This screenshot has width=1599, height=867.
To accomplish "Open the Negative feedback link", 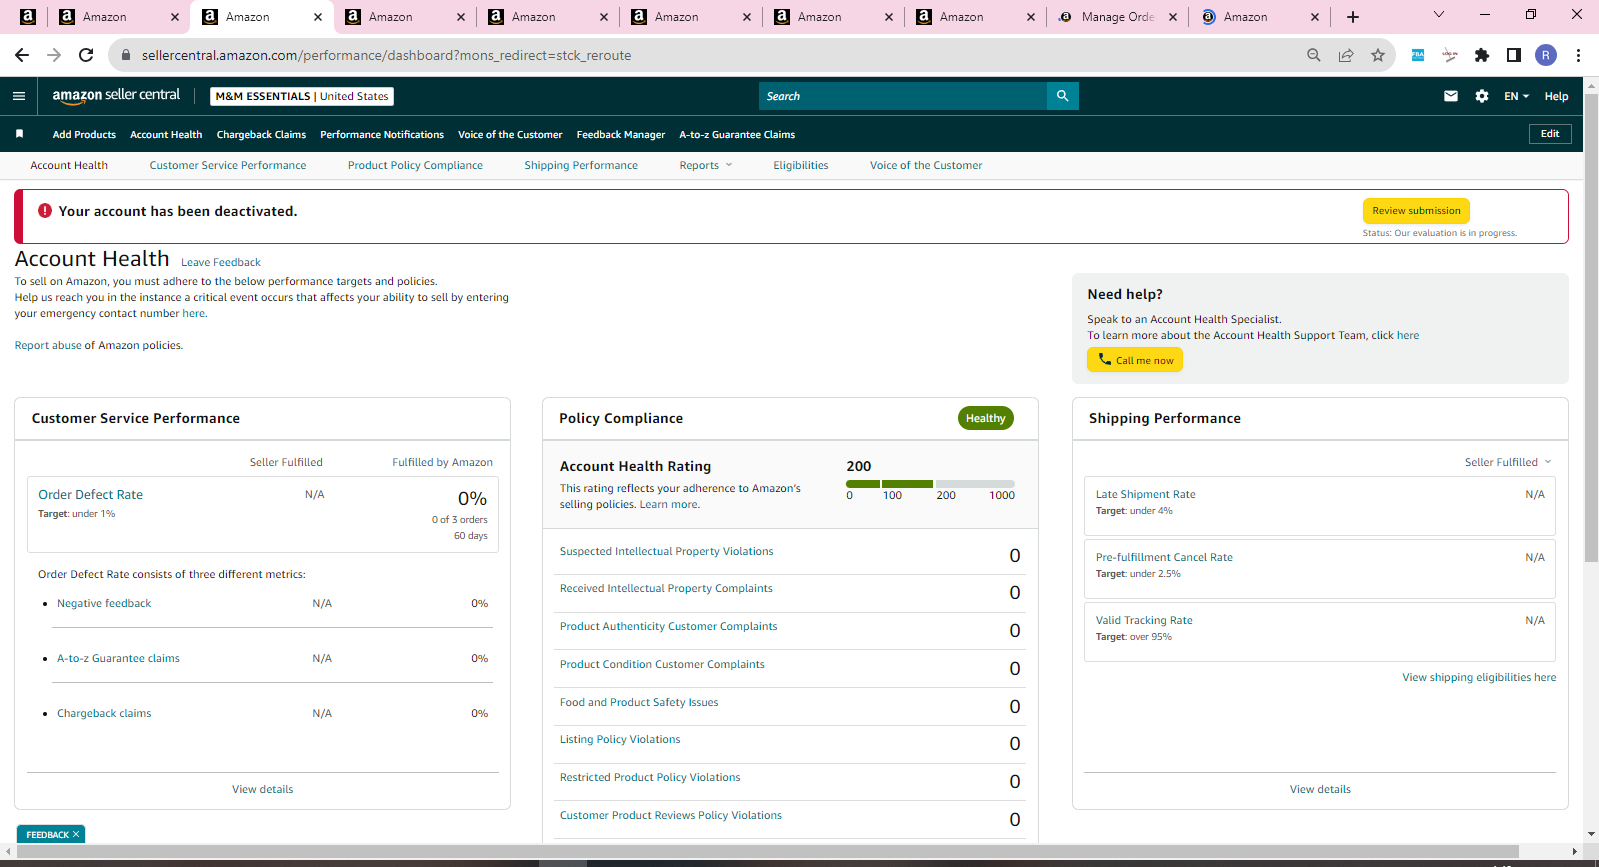I will point(104,603).
